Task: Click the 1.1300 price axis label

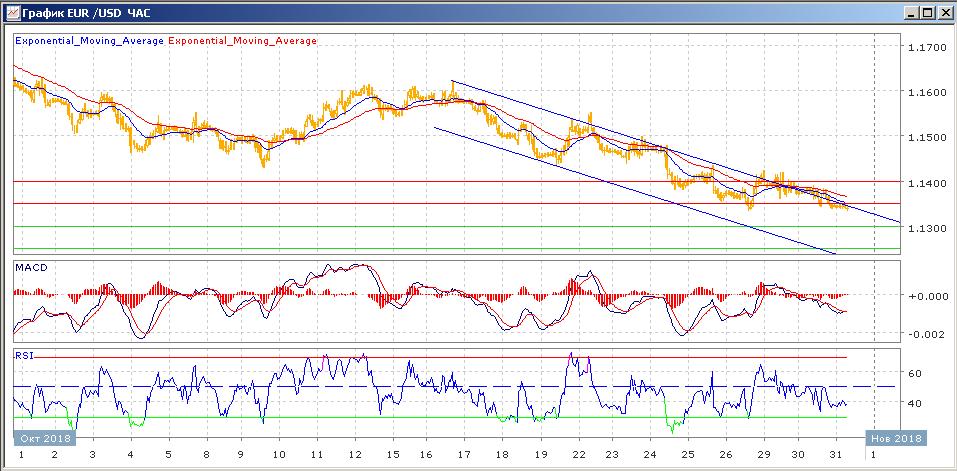Action: [924, 229]
